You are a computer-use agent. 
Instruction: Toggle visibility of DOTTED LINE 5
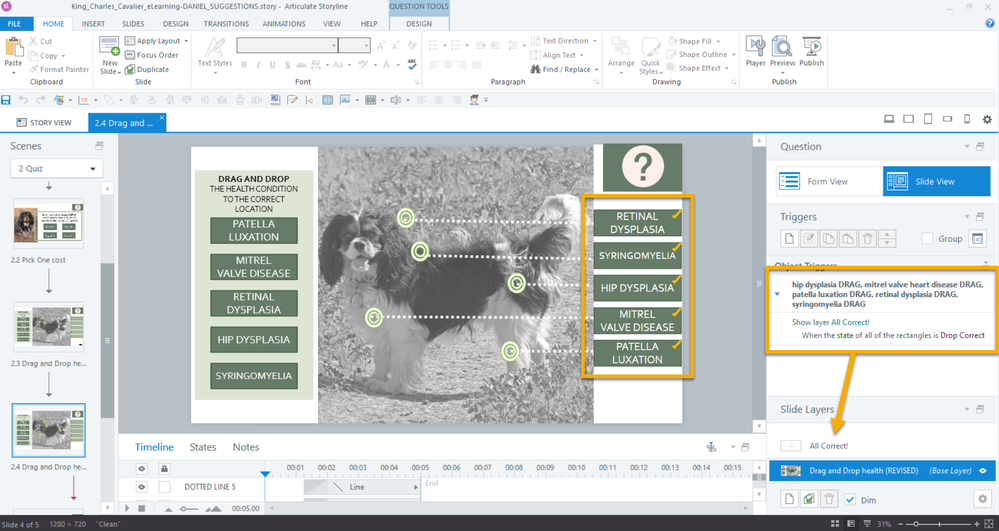pyautogui.click(x=142, y=487)
